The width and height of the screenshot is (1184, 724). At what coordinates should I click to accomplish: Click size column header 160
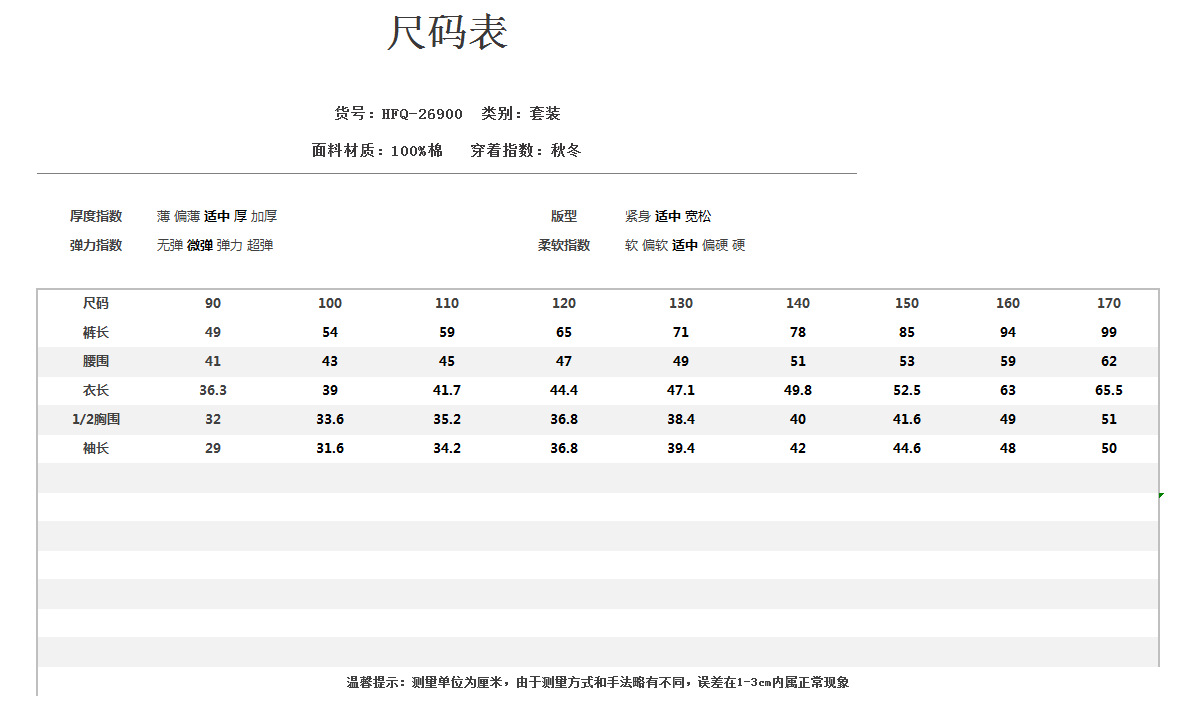(1008, 303)
